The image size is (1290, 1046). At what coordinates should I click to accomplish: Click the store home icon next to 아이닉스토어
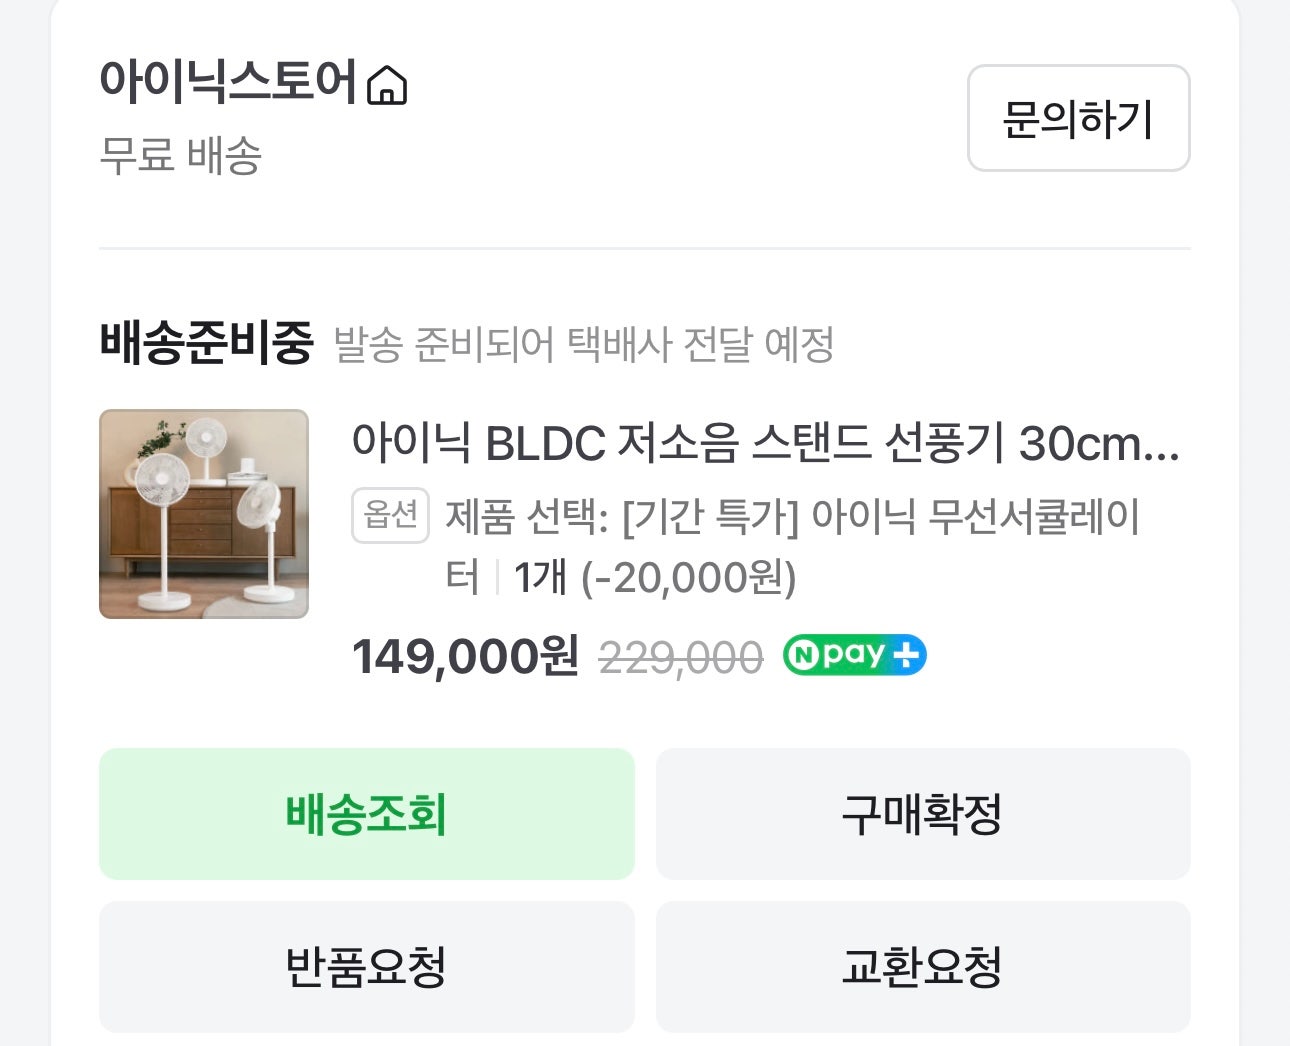[x=385, y=86]
